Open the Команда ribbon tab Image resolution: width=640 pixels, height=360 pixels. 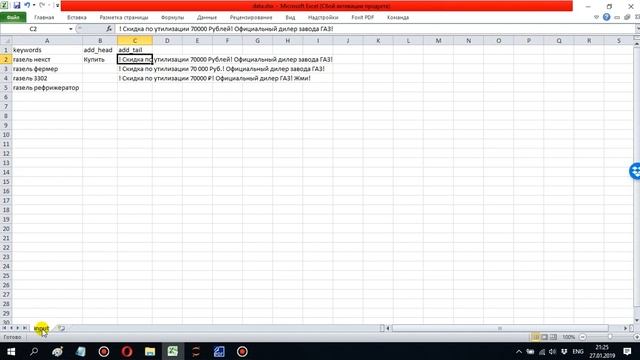click(x=398, y=18)
